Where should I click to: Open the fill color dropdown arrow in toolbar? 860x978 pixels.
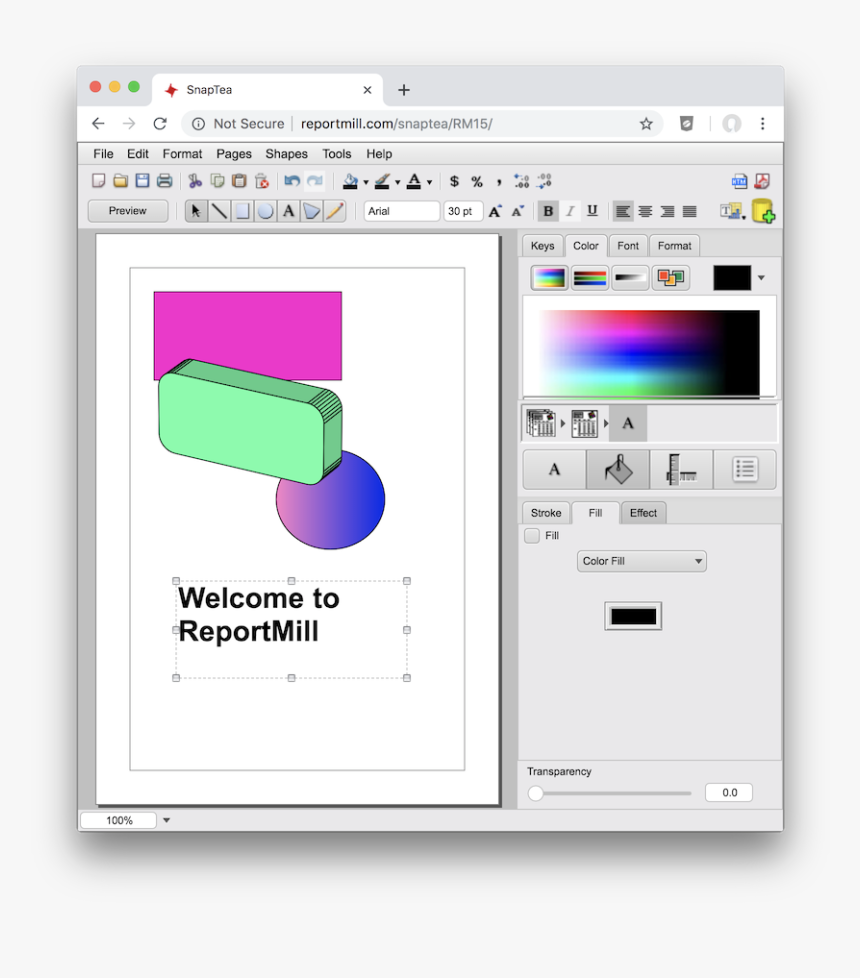[x=366, y=182]
